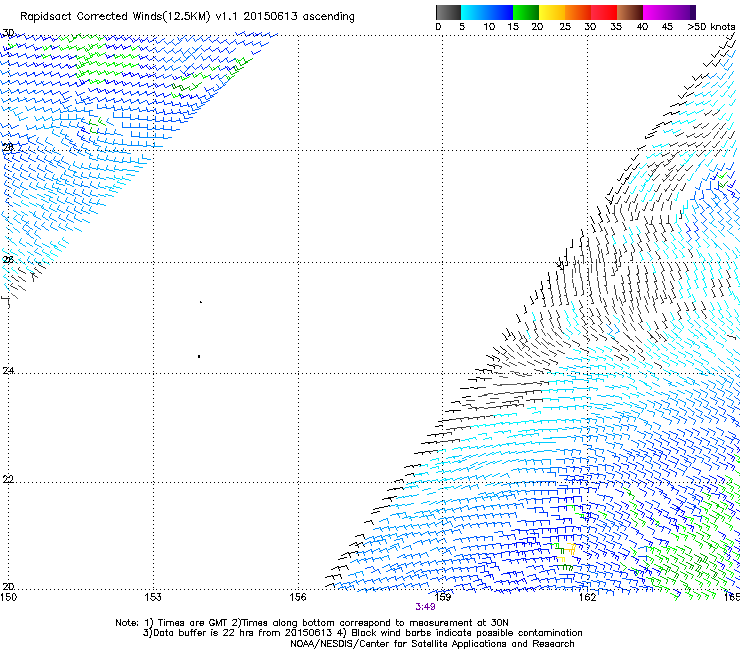The width and height of the screenshot is (740, 650).
Task: Click the longitude label '162'
Action: [x=587, y=597]
